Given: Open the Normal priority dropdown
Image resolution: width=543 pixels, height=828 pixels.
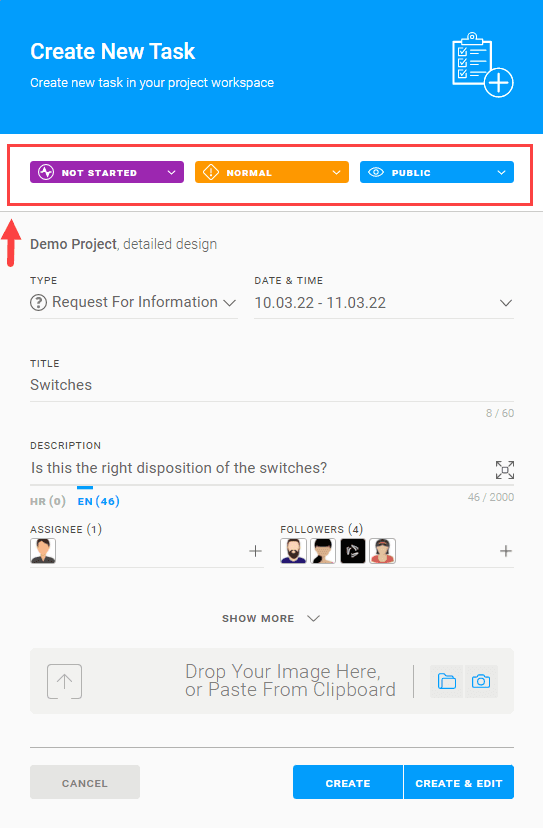Looking at the screenshot, I should 272,172.
